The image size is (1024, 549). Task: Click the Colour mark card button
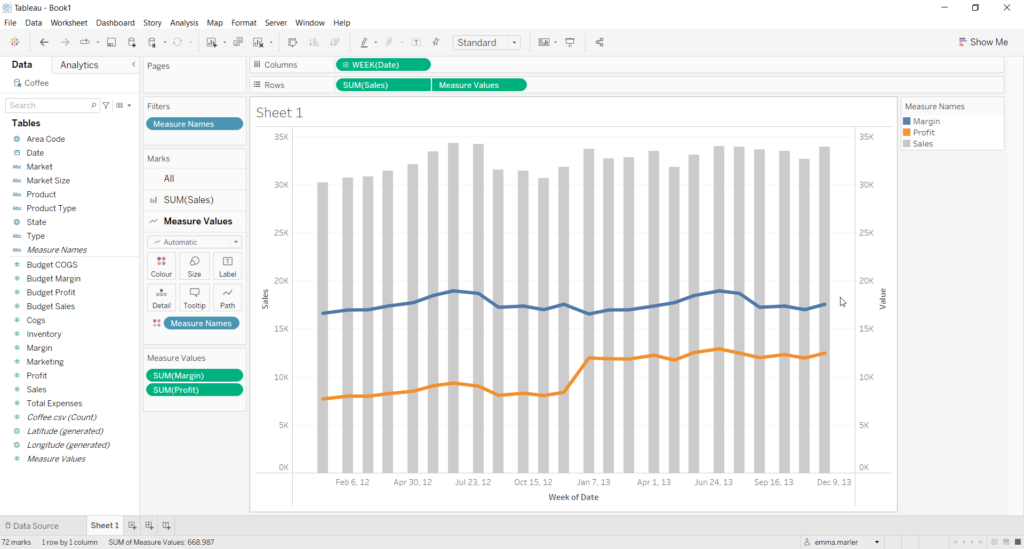click(161, 267)
